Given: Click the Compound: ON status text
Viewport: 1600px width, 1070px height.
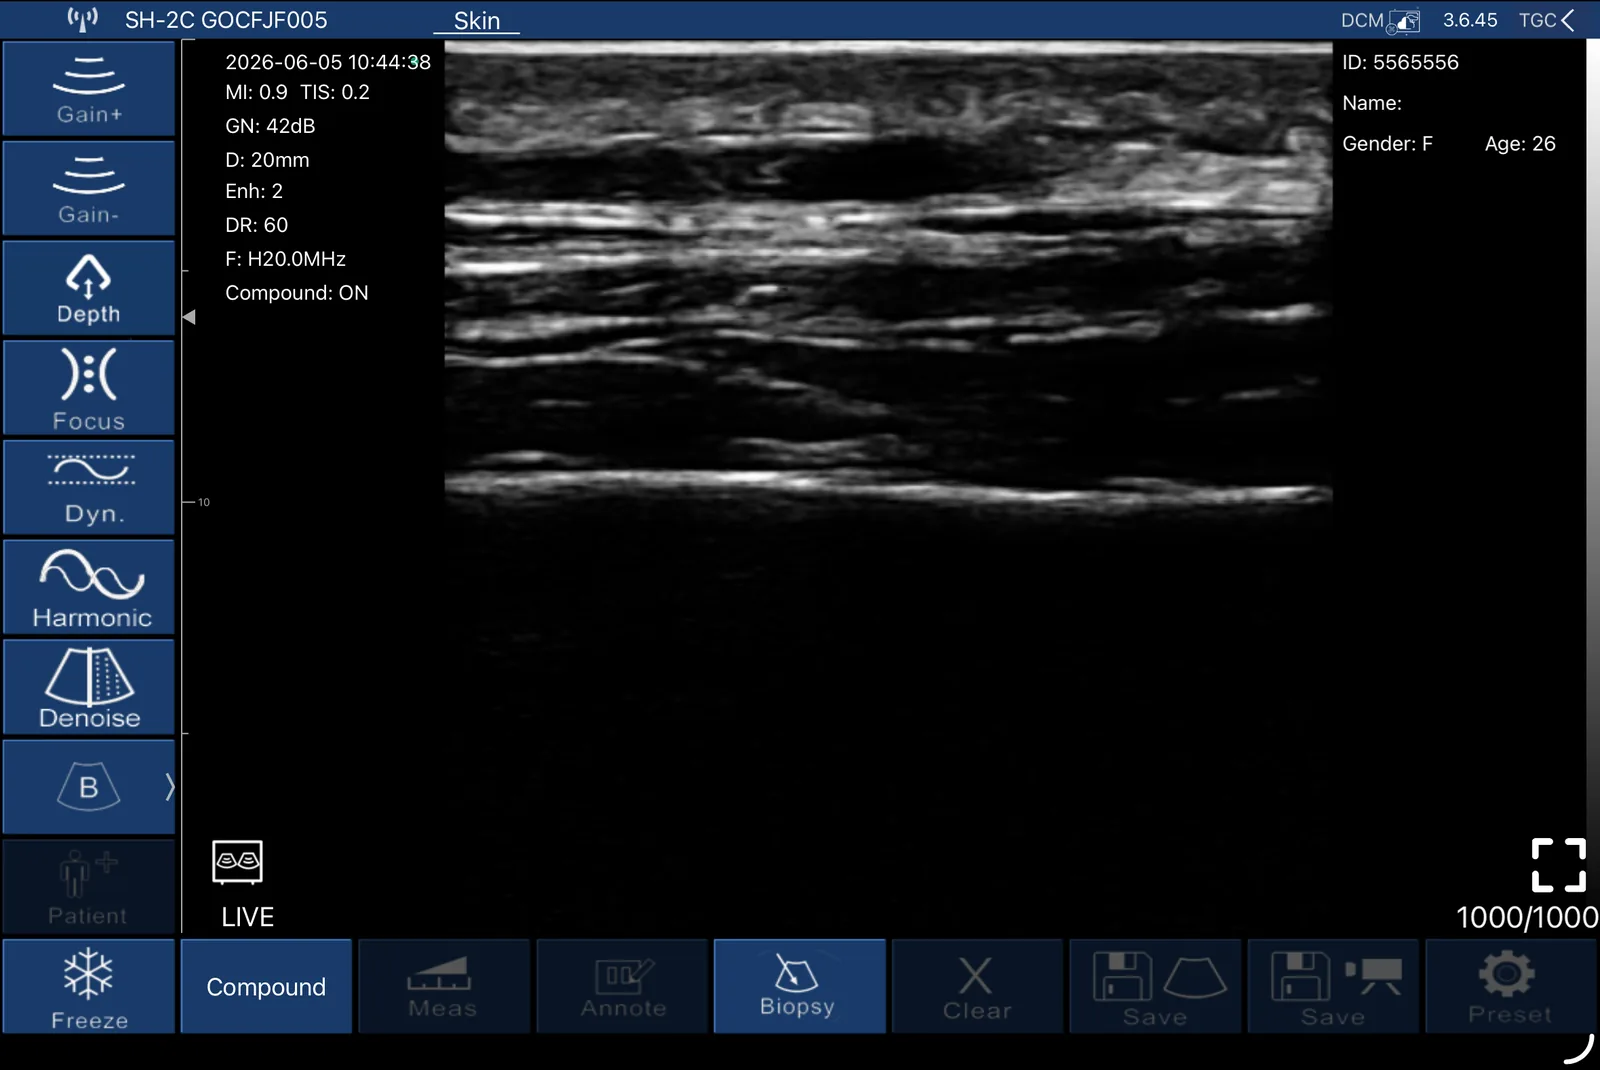Looking at the screenshot, I should (296, 293).
